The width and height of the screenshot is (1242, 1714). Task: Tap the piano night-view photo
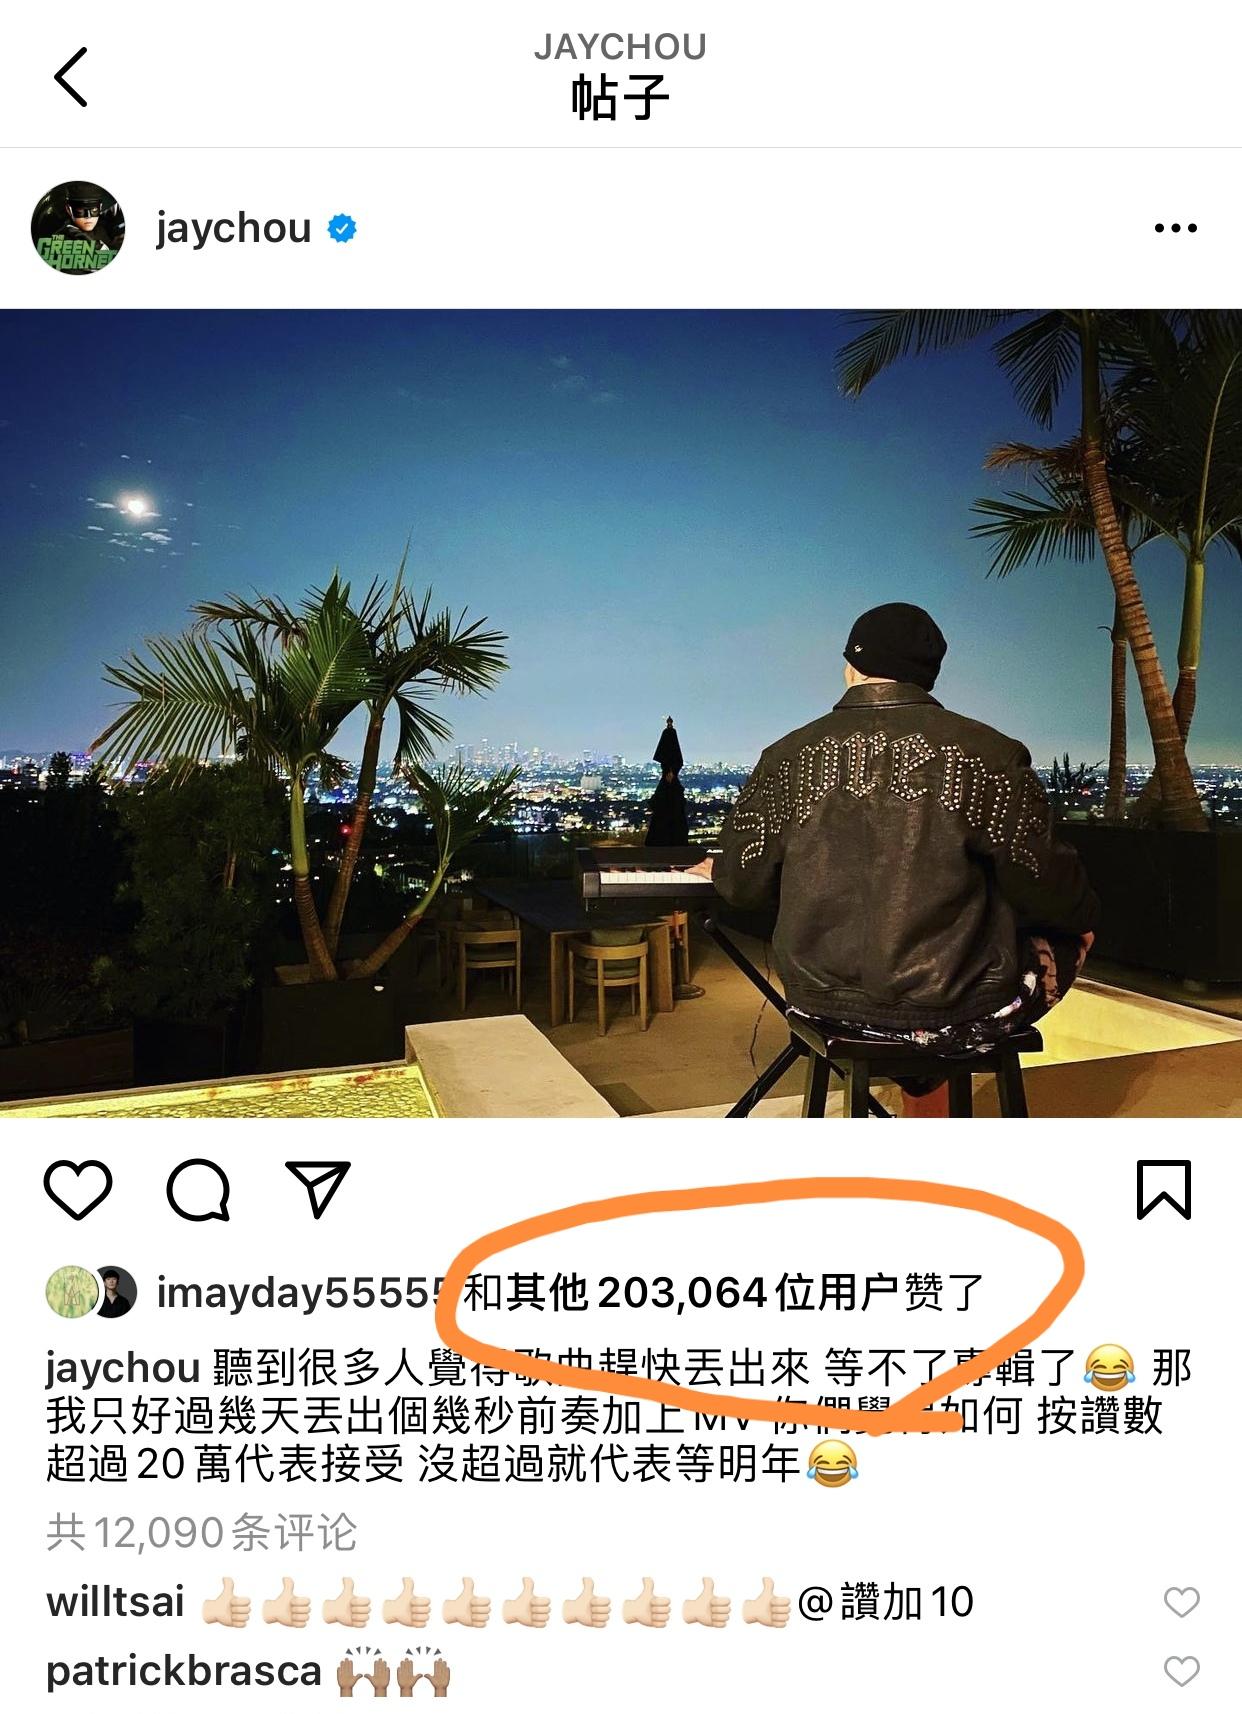(x=621, y=713)
